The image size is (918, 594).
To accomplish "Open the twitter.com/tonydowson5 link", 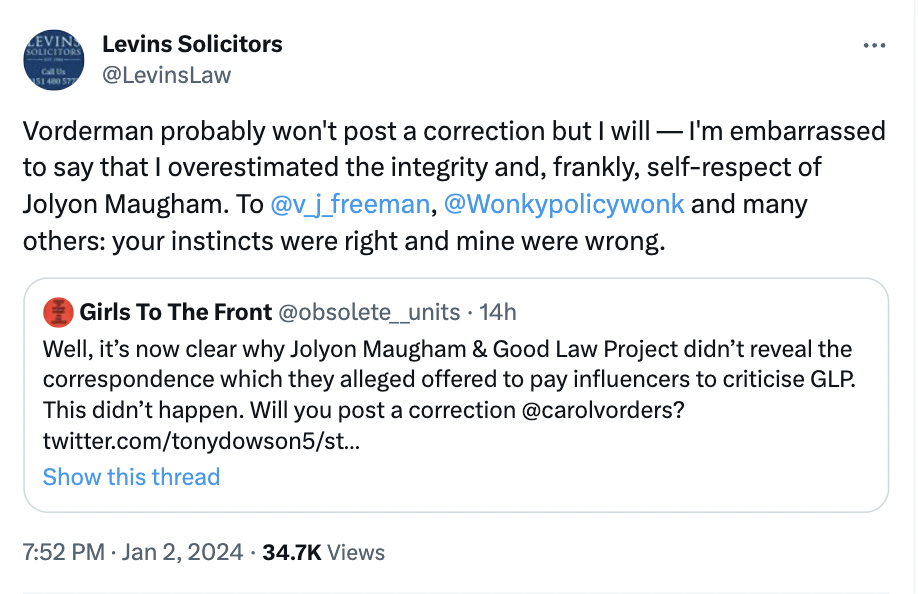I will point(195,440).
